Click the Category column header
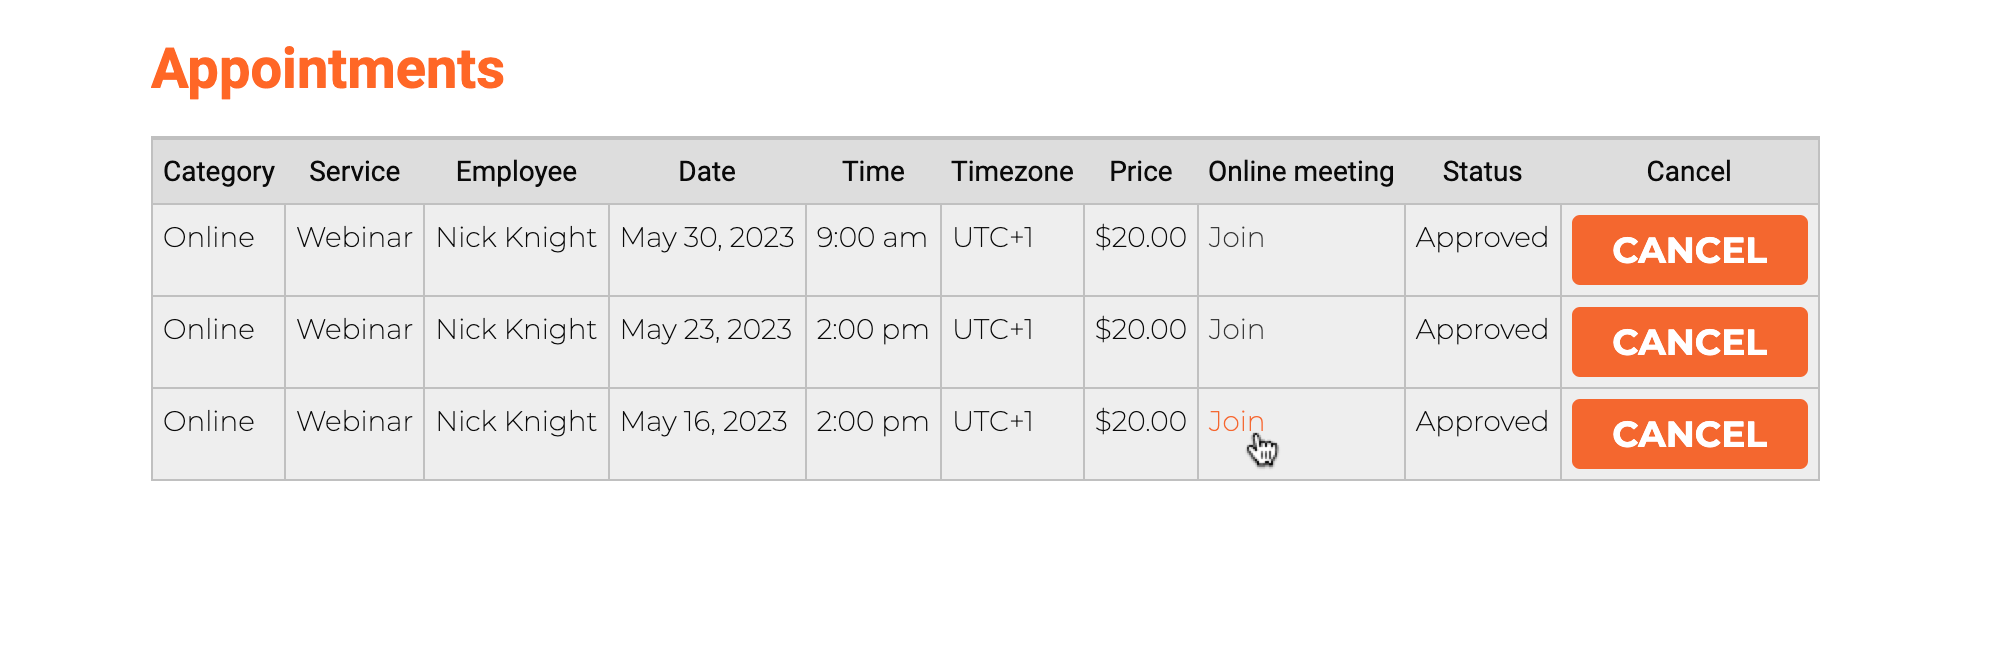Viewport: 2000px width, 664px height. [219, 172]
